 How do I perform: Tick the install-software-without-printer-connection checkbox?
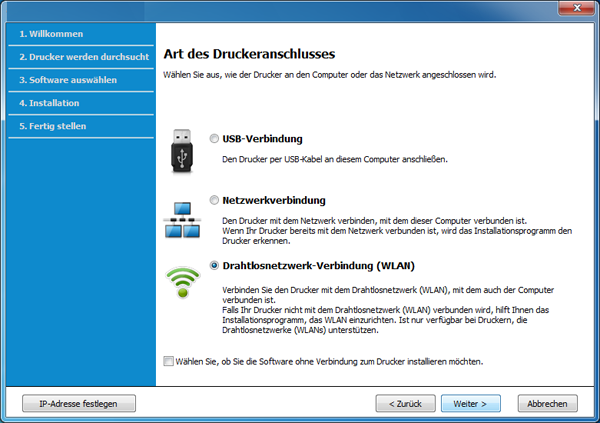coord(168,361)
